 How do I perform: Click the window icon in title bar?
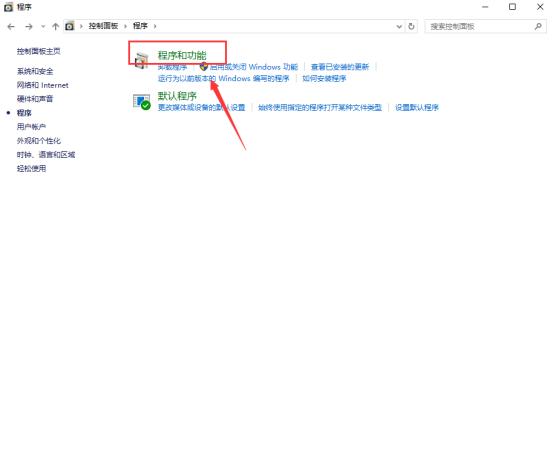pyautogui.click(x=8, y=7)
